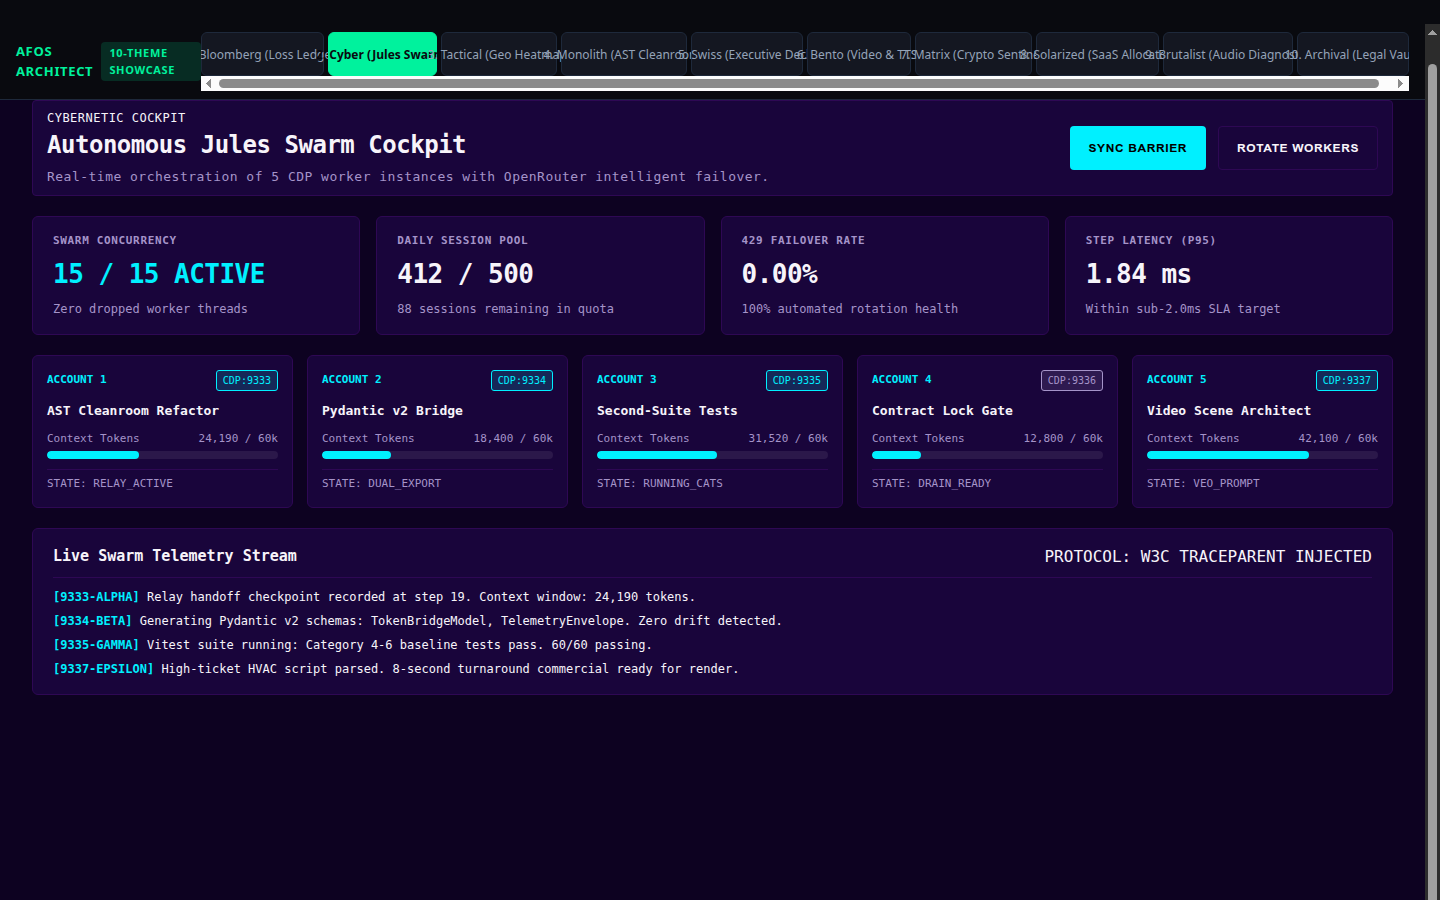Screen dimensions: 1440x900
Task: Click the tab bar left scroll arrow
Action: coord(208,84)
